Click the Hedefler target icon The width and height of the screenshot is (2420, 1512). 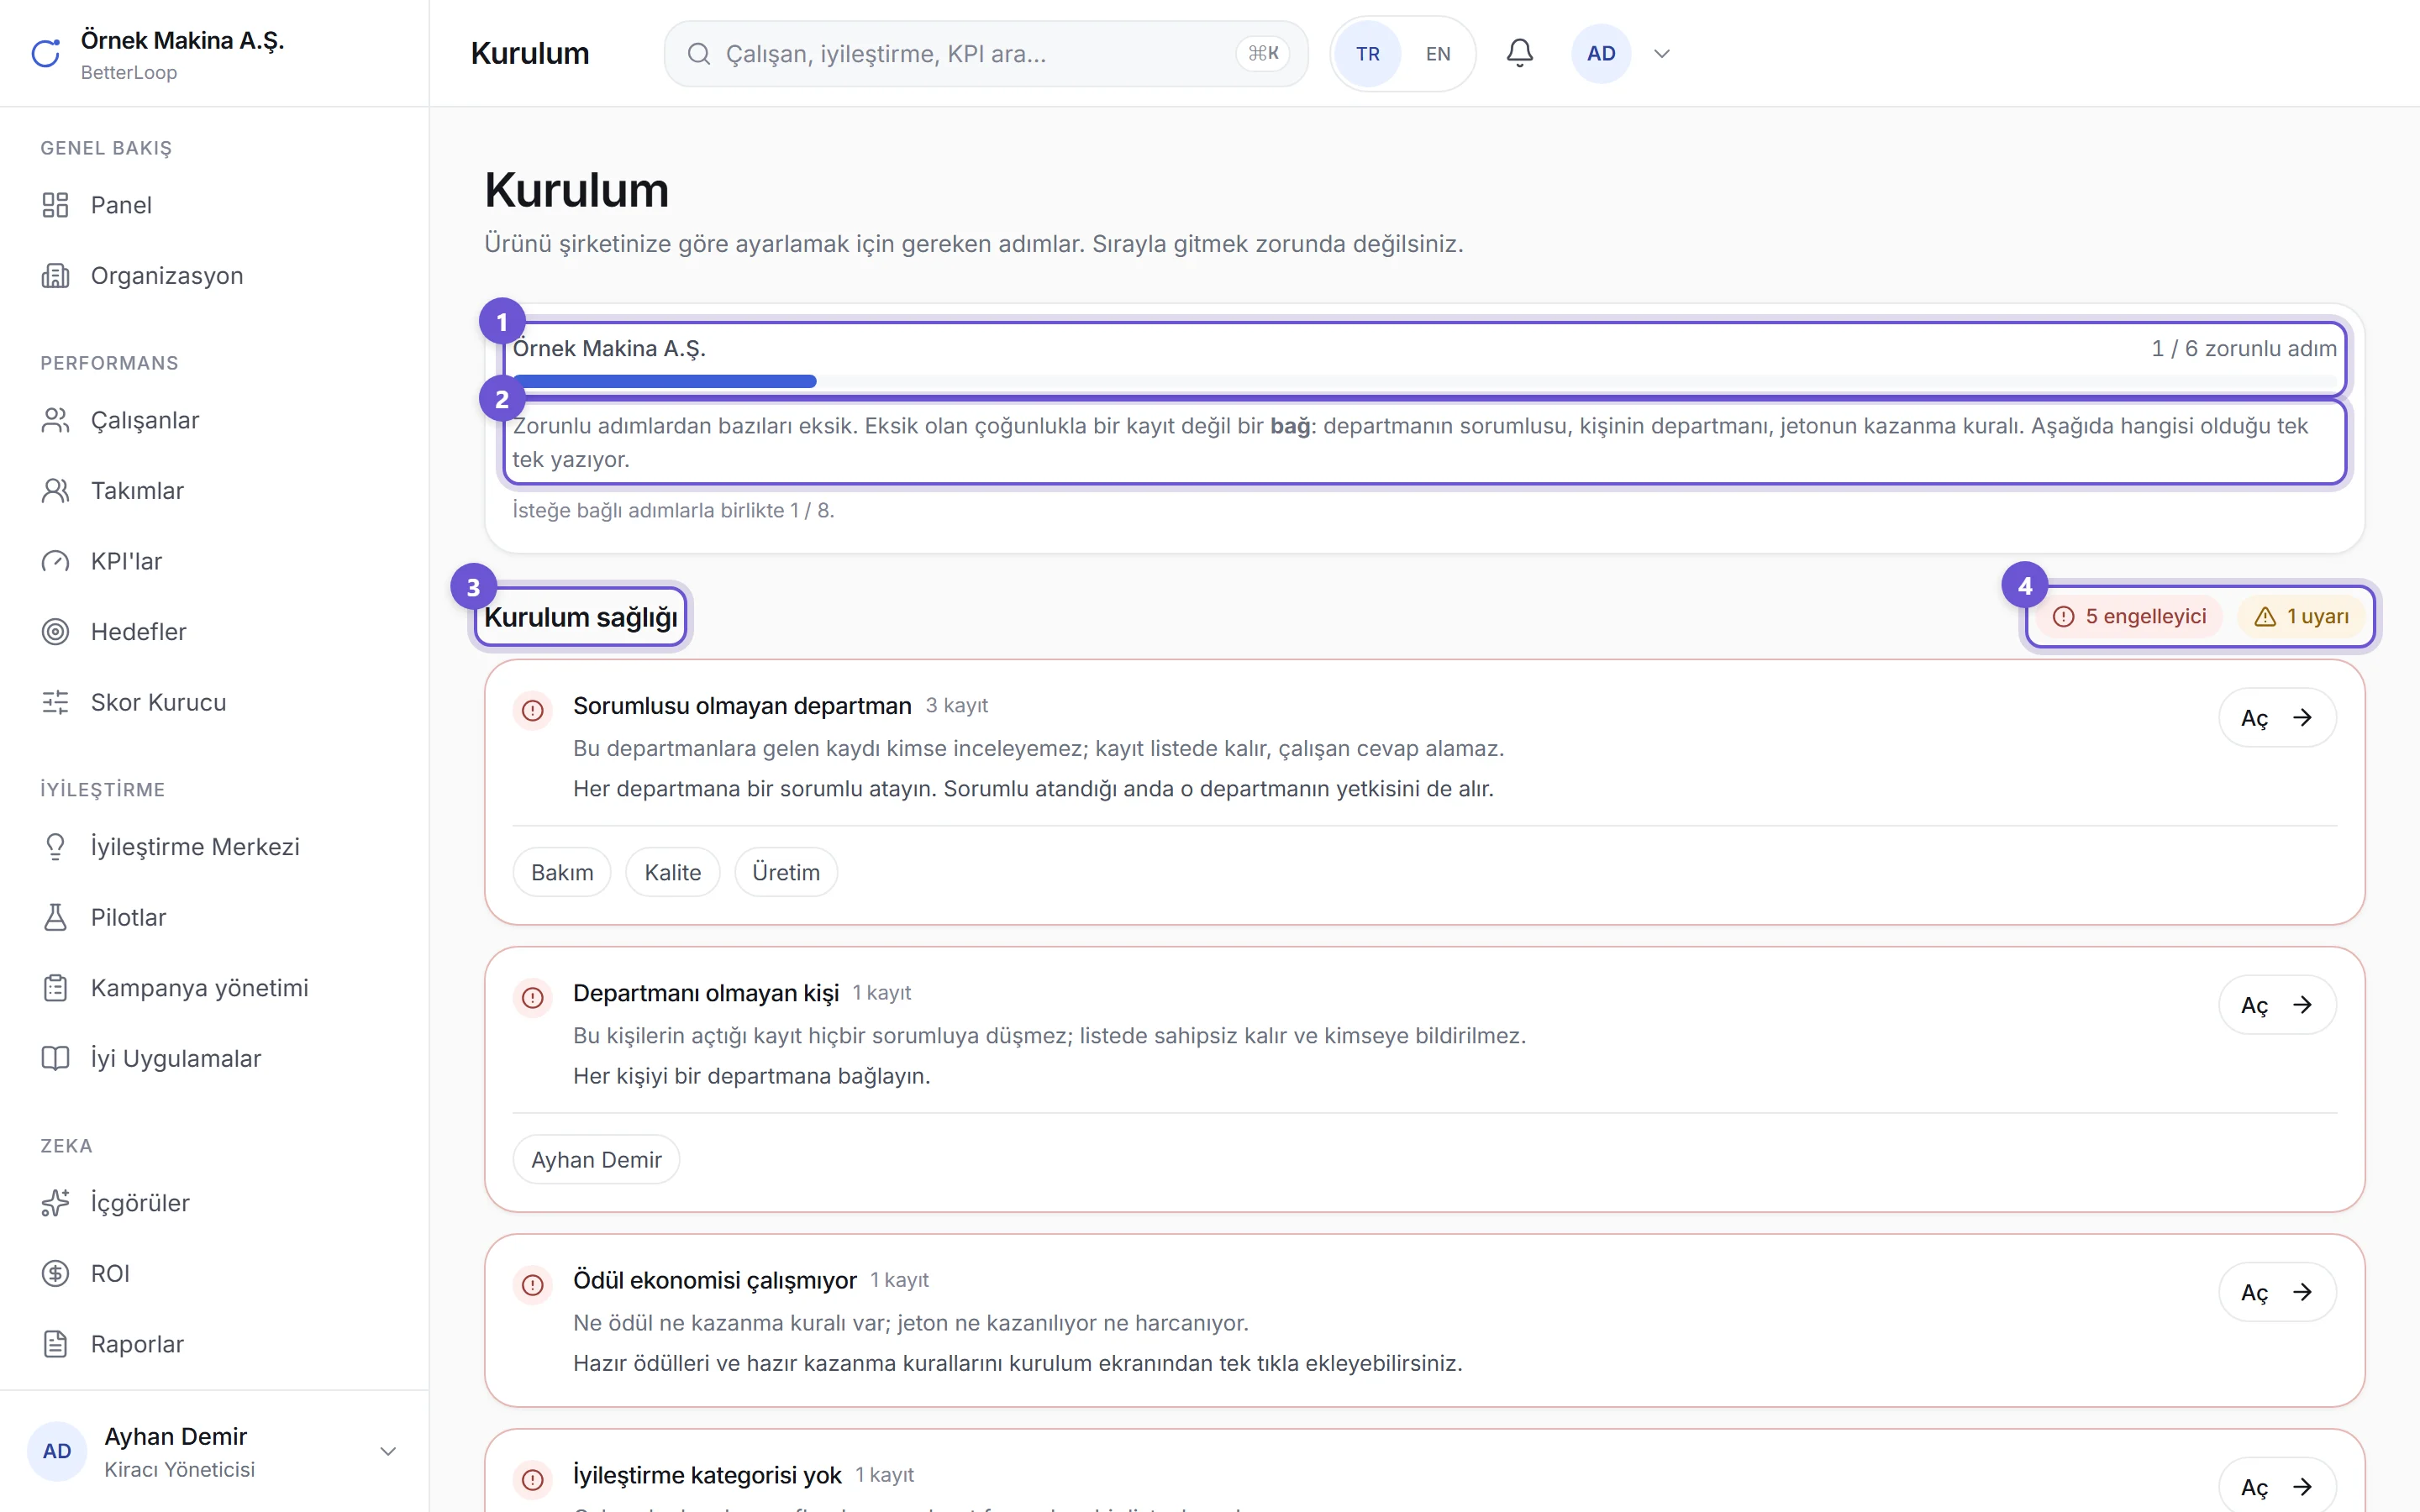point(55,632)
